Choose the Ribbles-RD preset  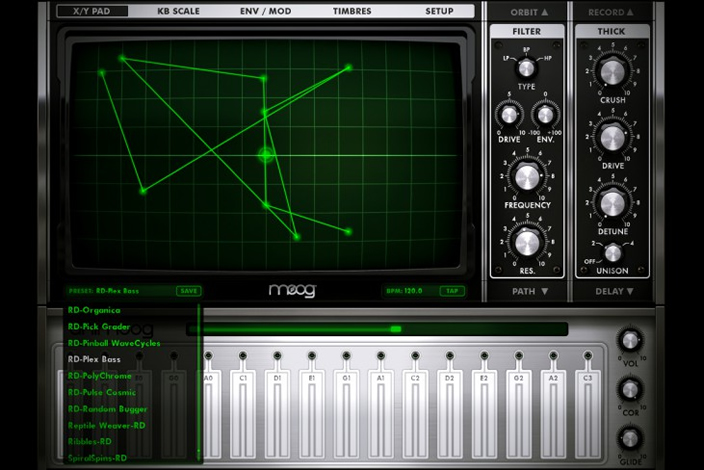(x=90, y=441)
